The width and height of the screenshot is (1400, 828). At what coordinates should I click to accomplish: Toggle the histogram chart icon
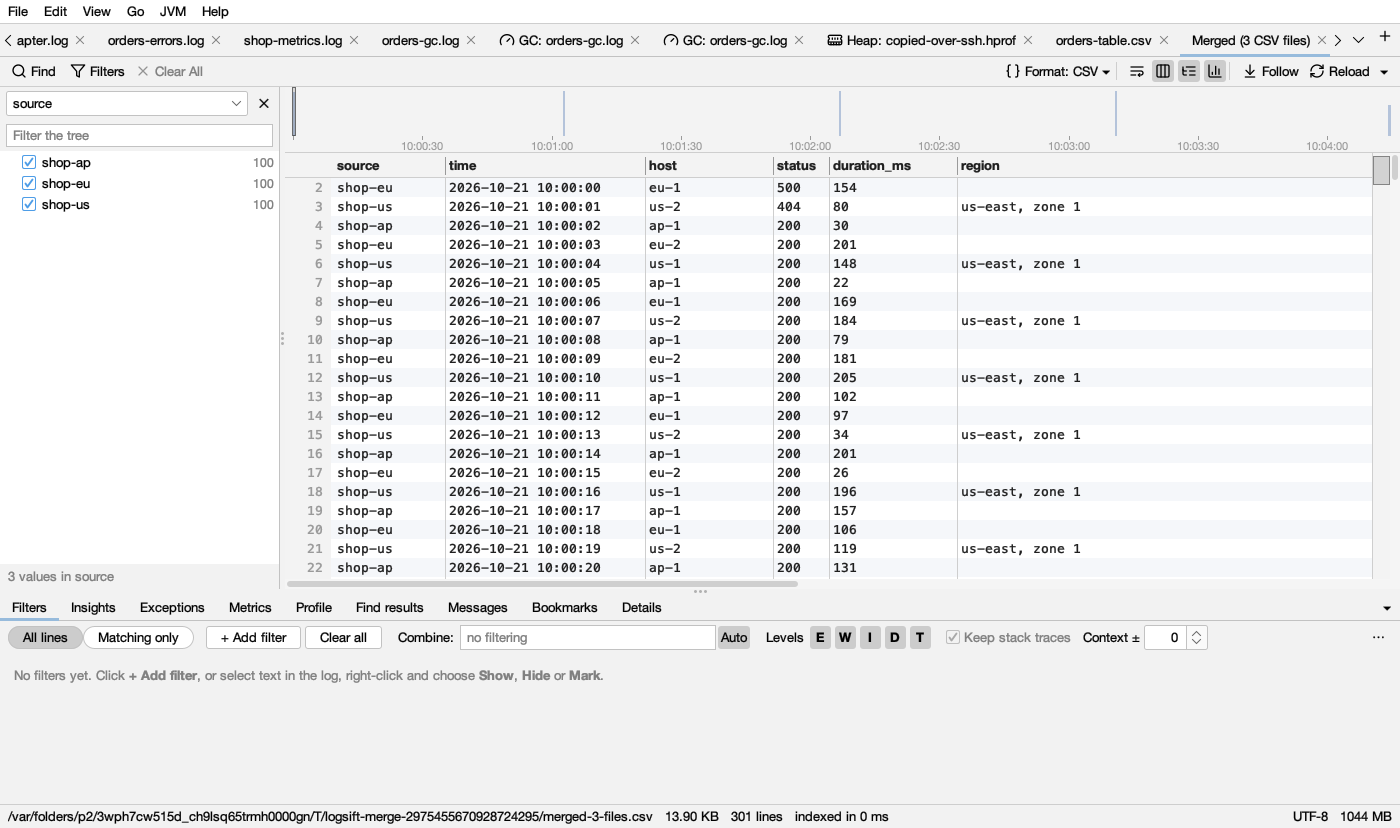1215,71
